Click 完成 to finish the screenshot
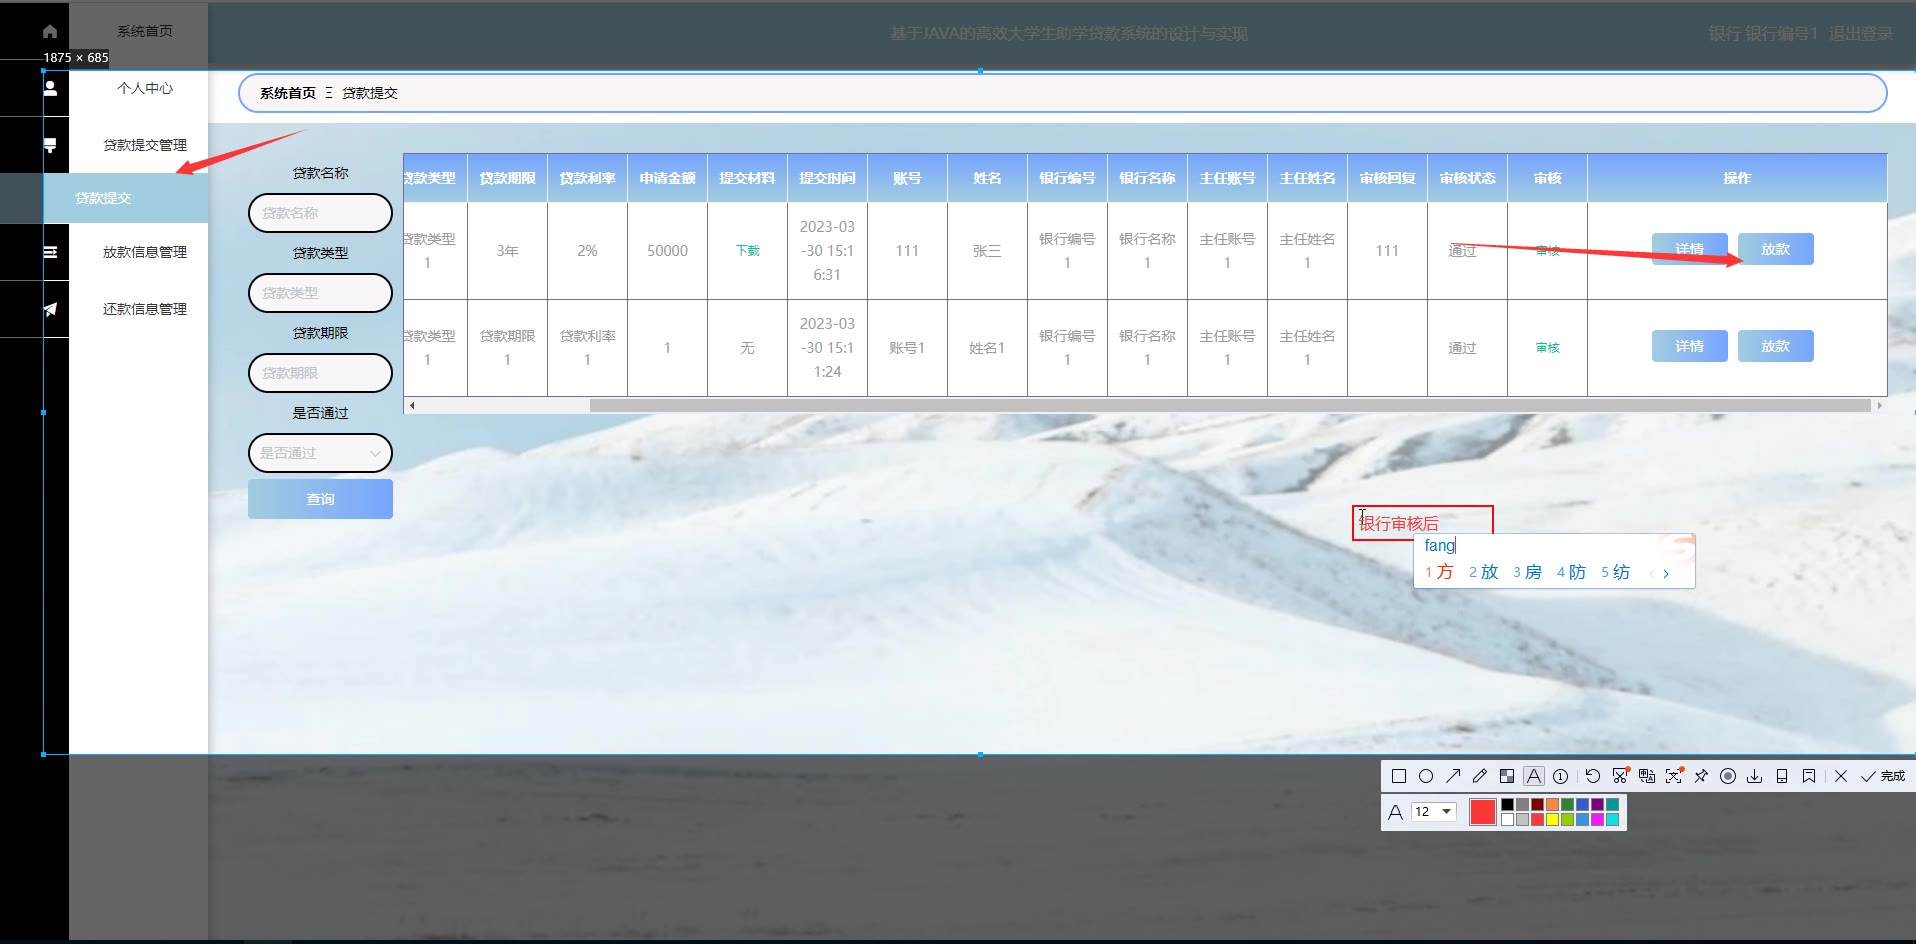This screenshot has width=1916, height=944. tap(1883, 776)
